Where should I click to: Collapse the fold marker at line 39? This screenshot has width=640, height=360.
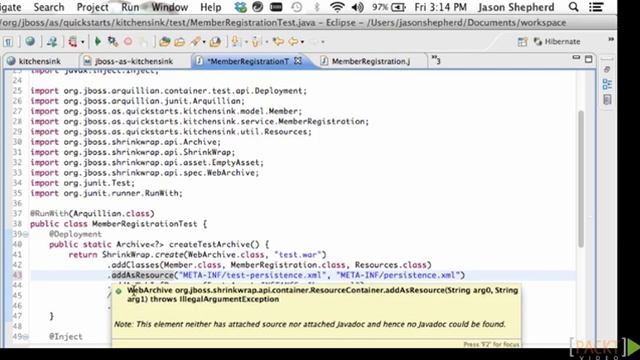(x=26, y=234)
